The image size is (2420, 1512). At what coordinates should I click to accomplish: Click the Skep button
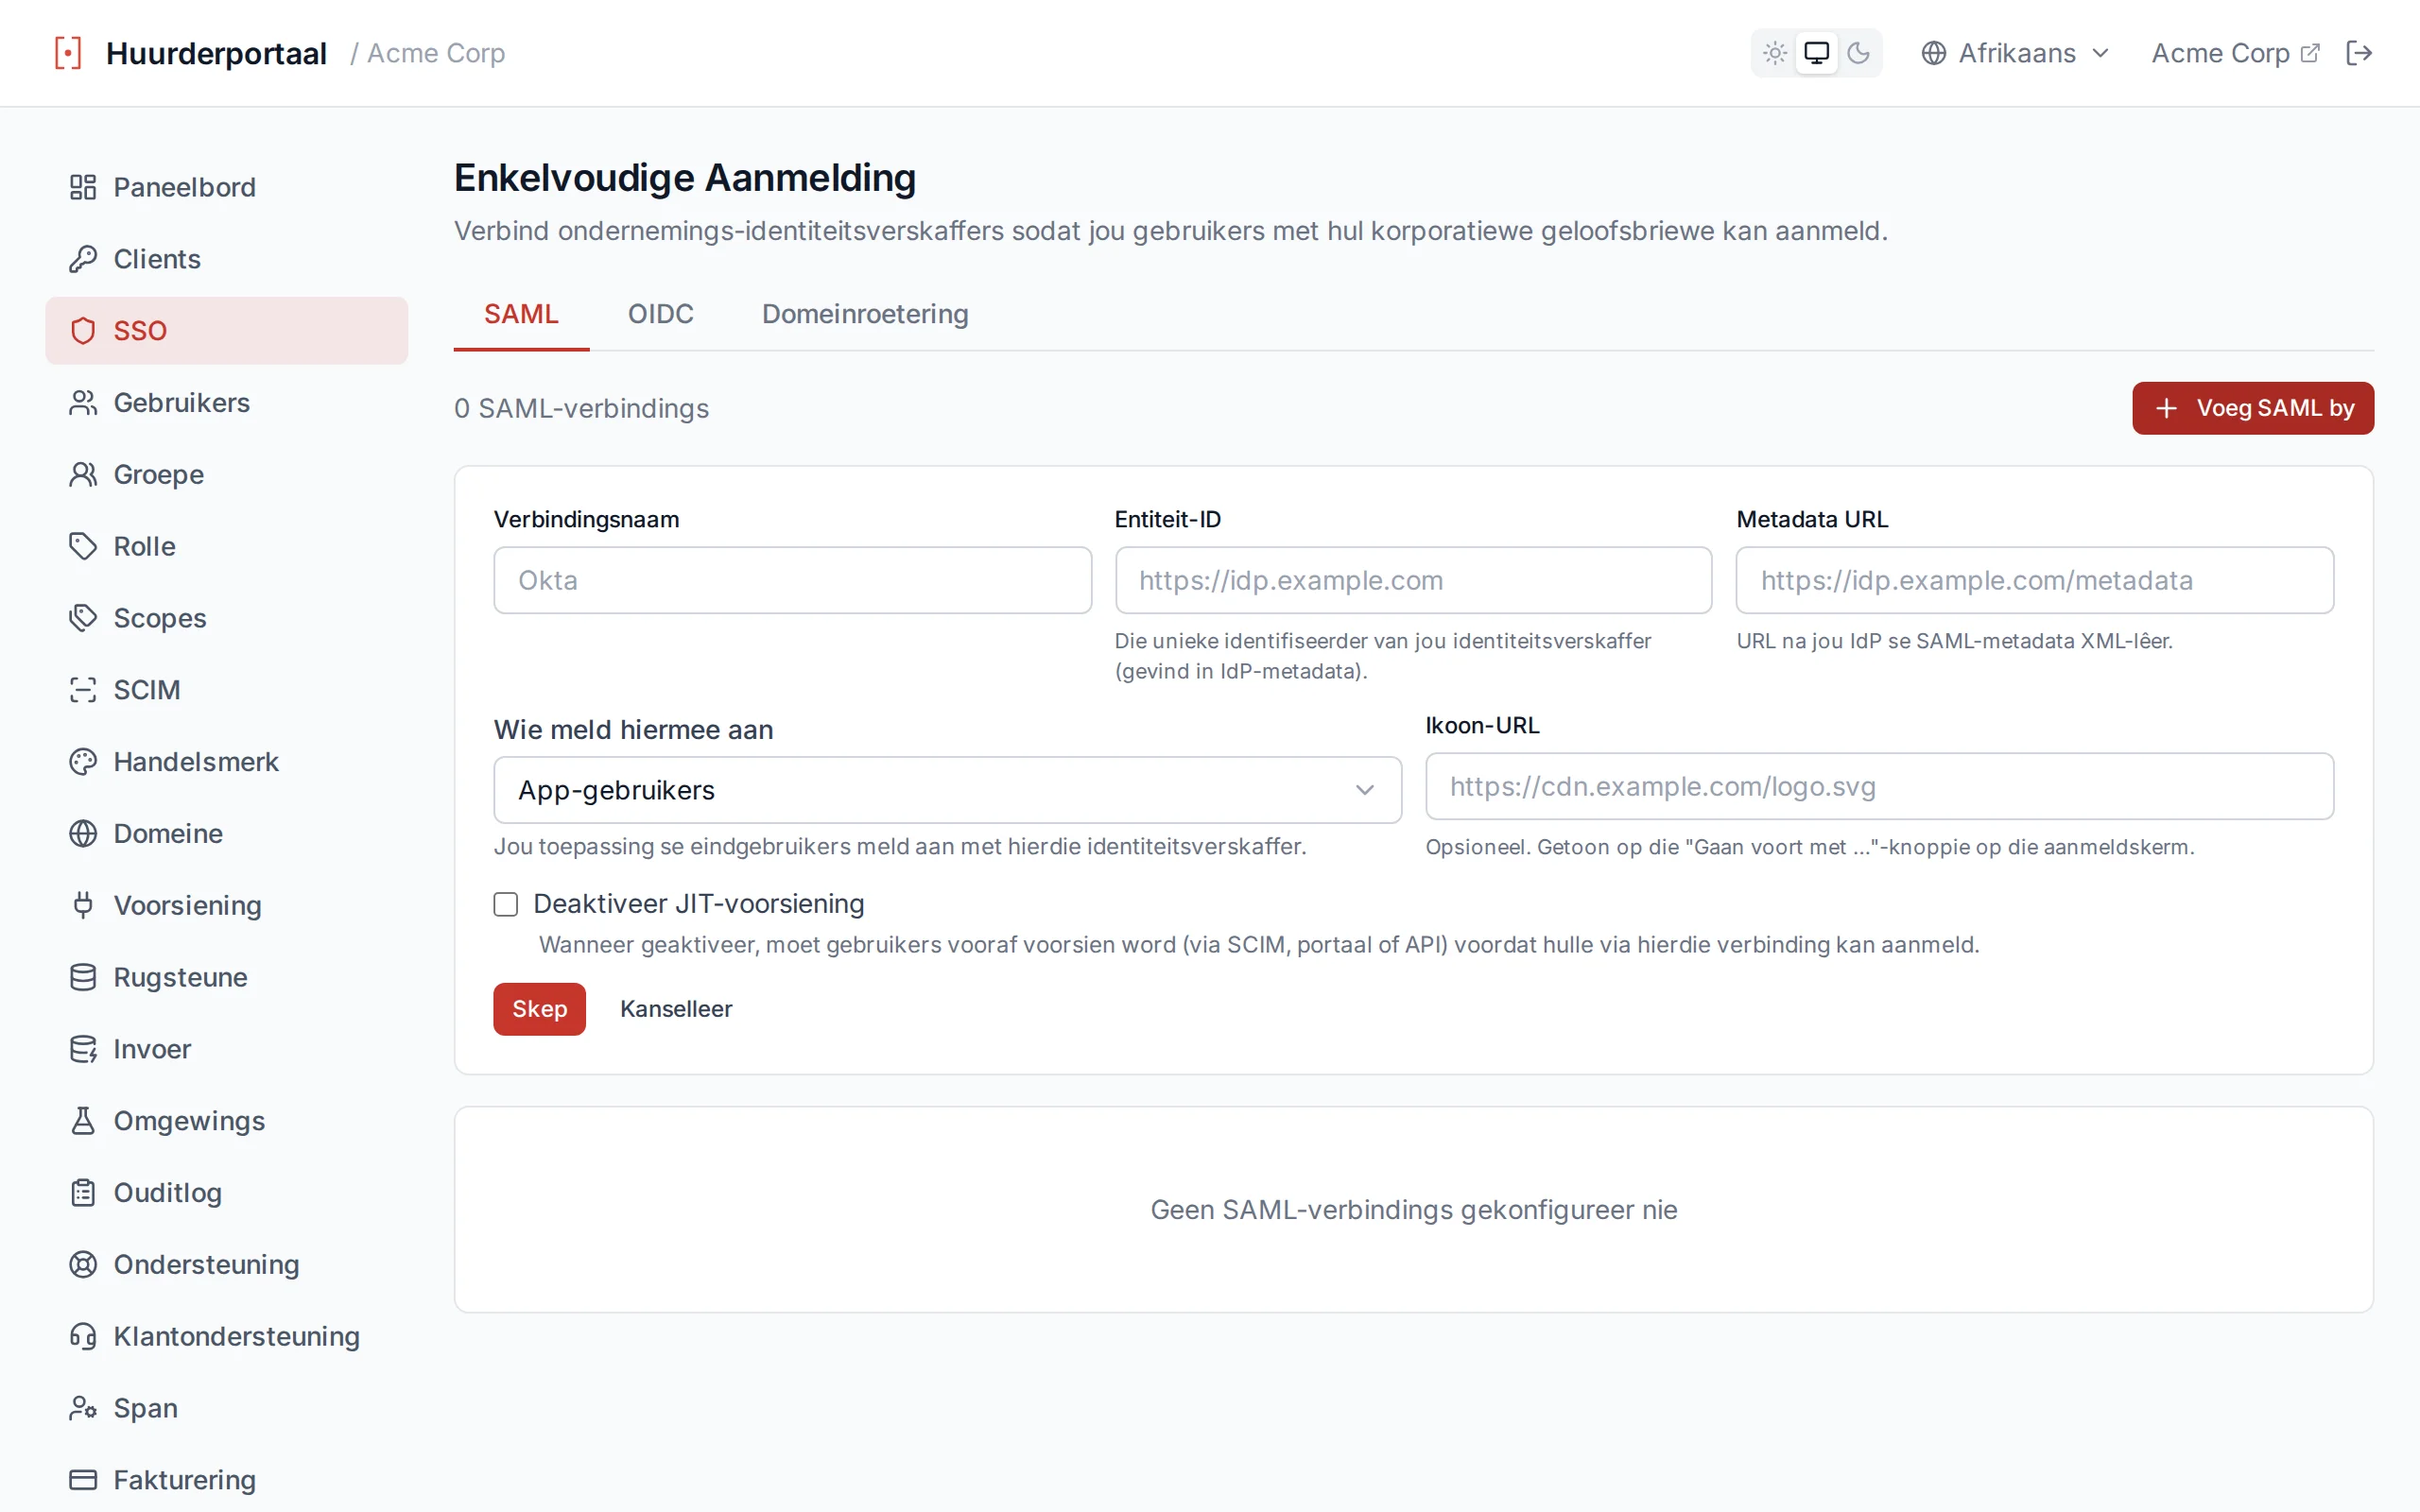pyautogui.click(x=539, y=1009)
